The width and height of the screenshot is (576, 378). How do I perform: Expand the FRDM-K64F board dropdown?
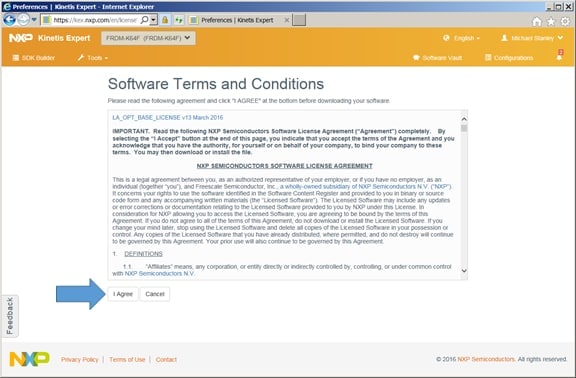pos(148,38)
